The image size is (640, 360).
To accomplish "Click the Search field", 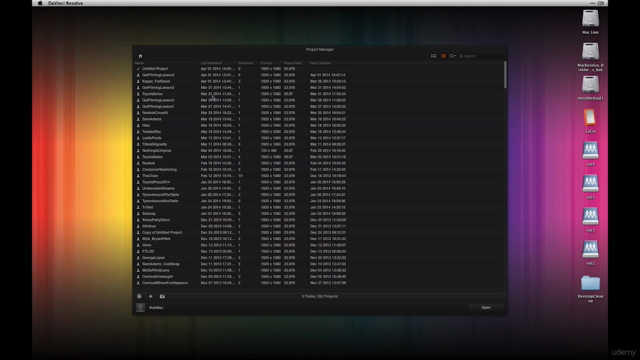I will click(481, 56).
